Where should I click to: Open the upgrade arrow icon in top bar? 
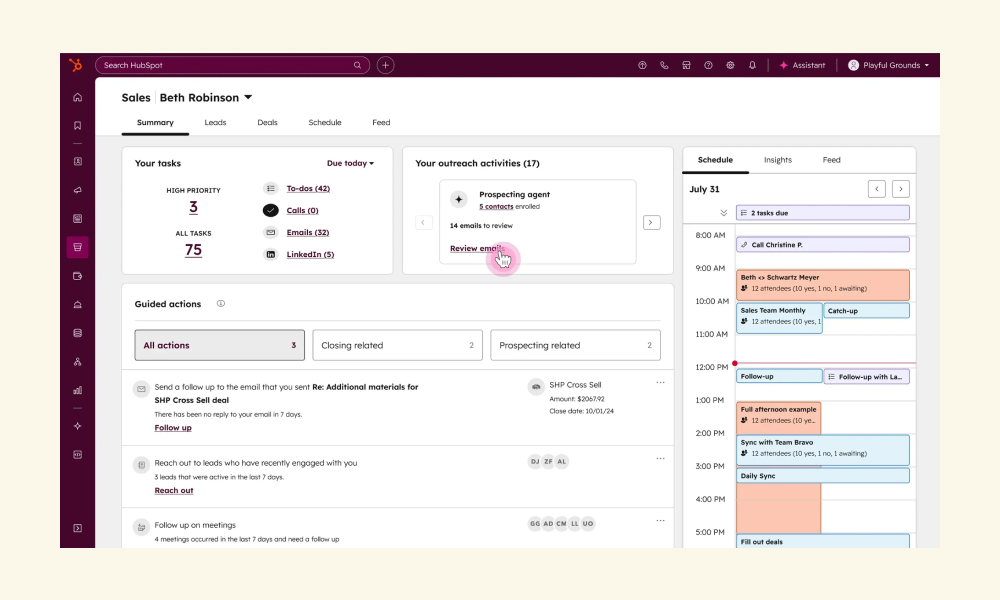tap(642, 65)
